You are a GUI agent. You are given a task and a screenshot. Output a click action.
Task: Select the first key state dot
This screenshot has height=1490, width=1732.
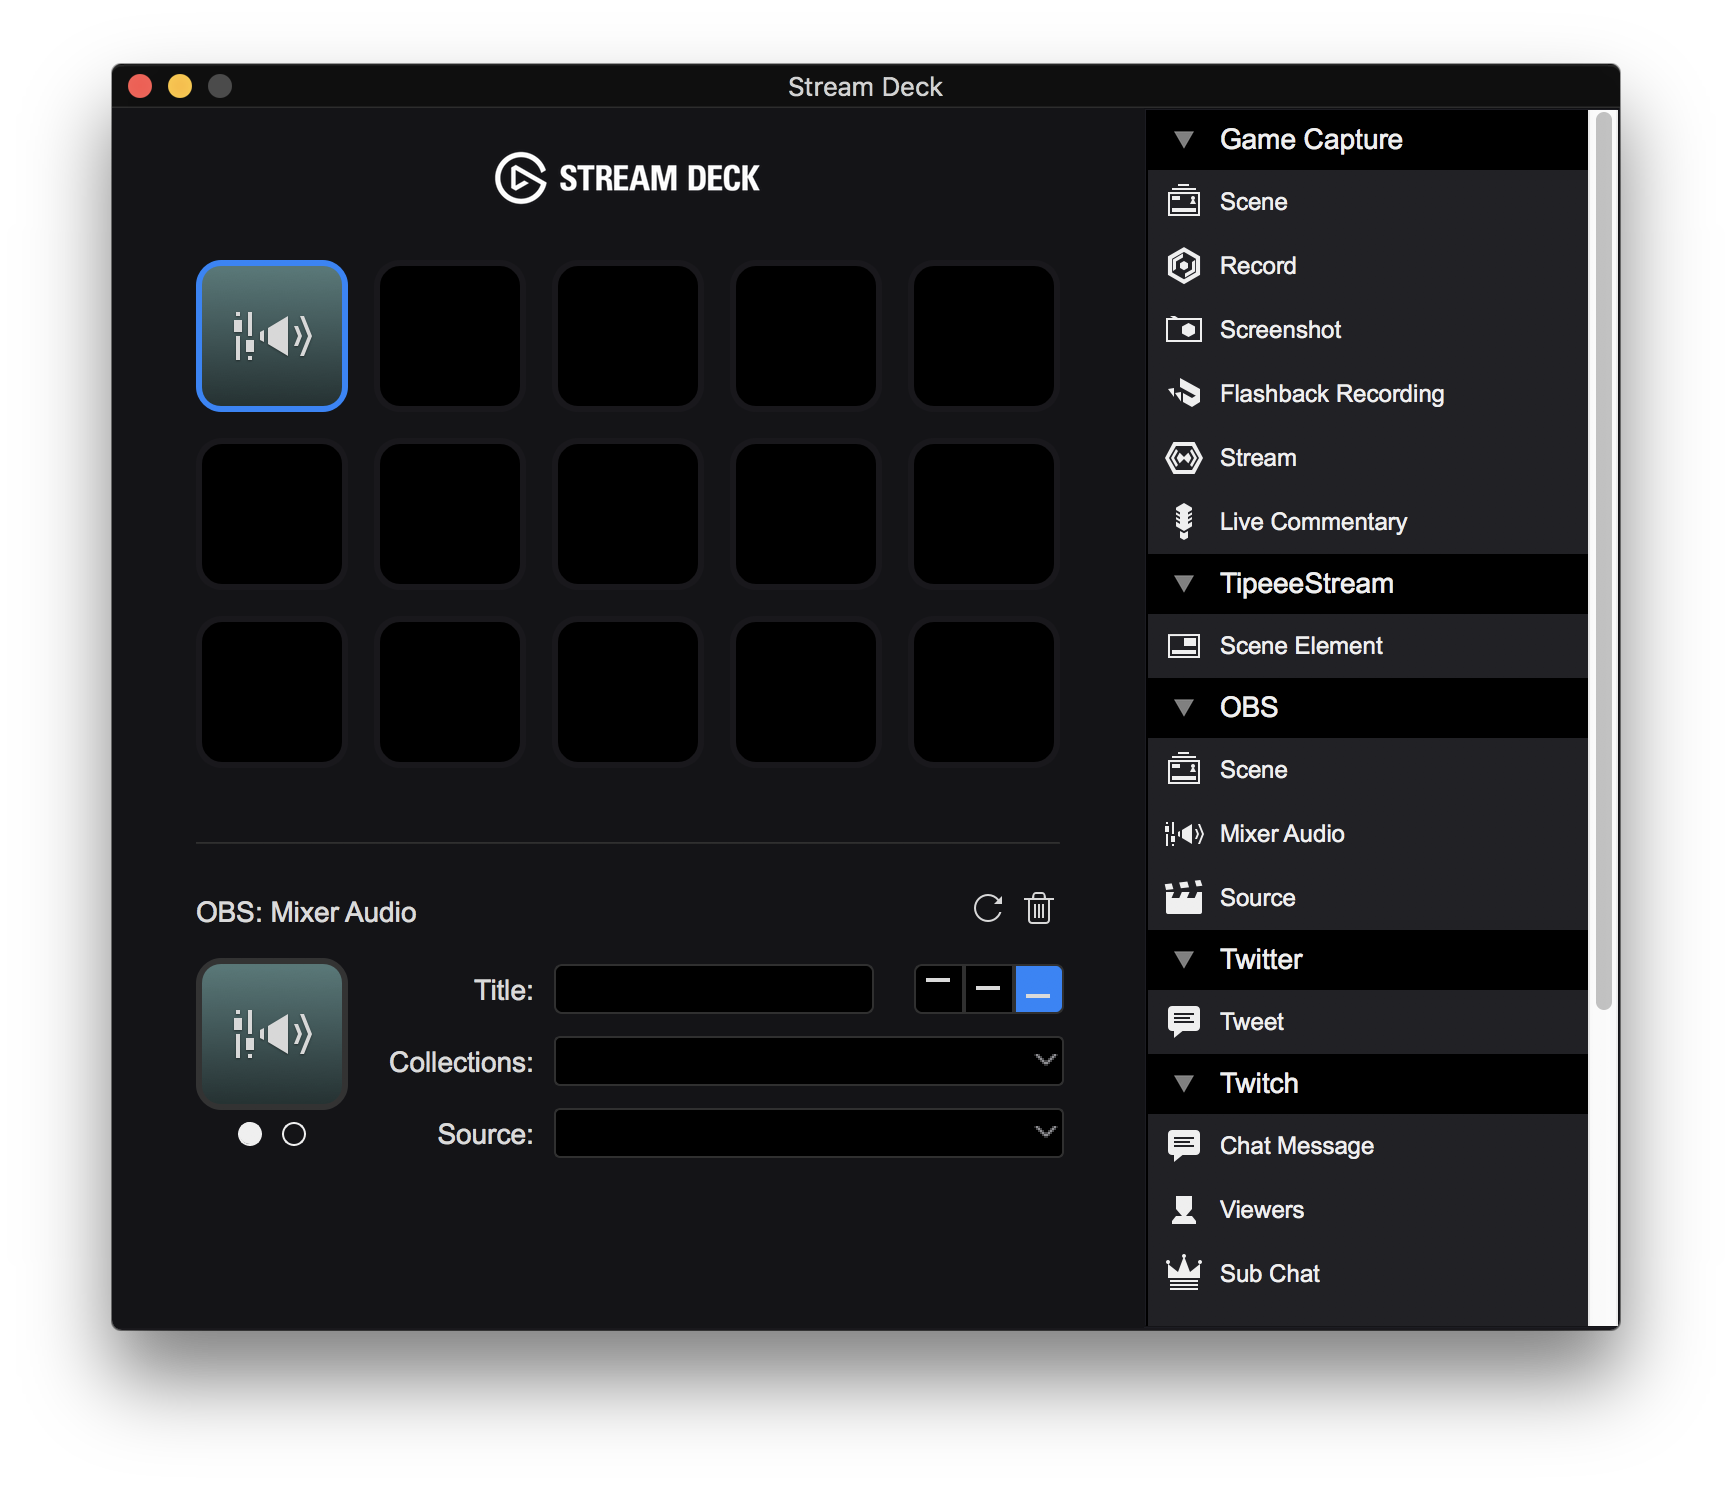click(250, 1134)
